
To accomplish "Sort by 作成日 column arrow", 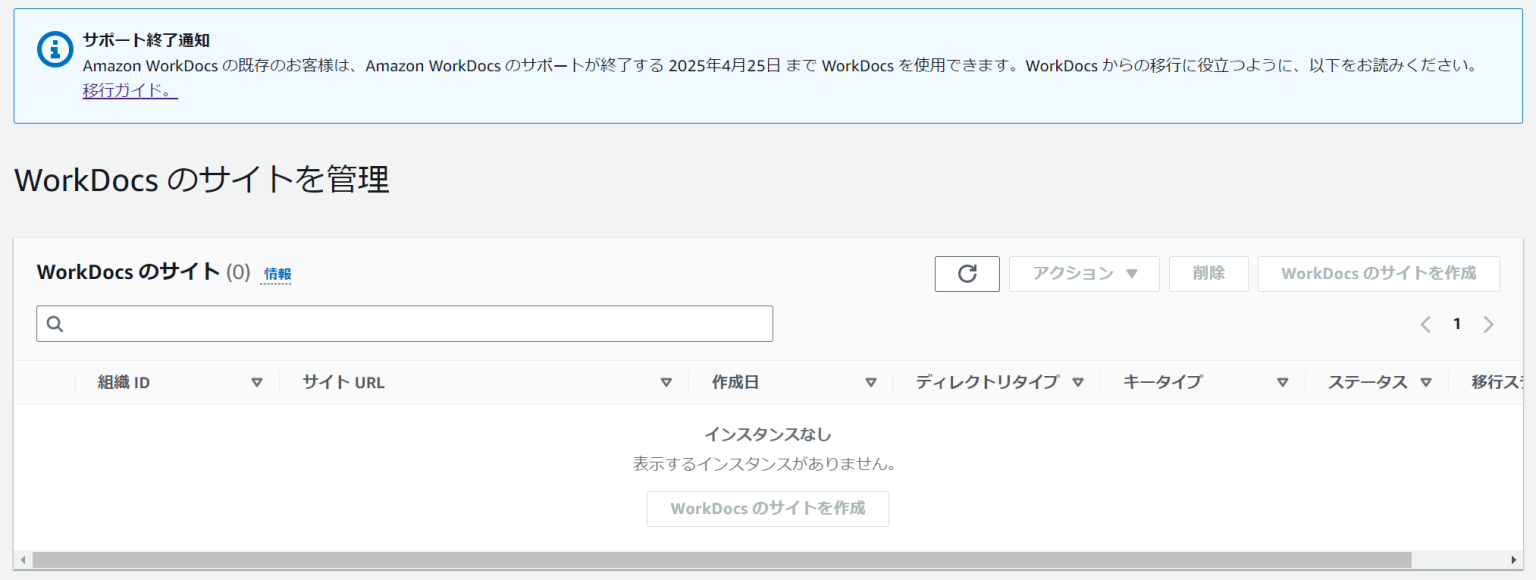I will click(x=871, y=382).
